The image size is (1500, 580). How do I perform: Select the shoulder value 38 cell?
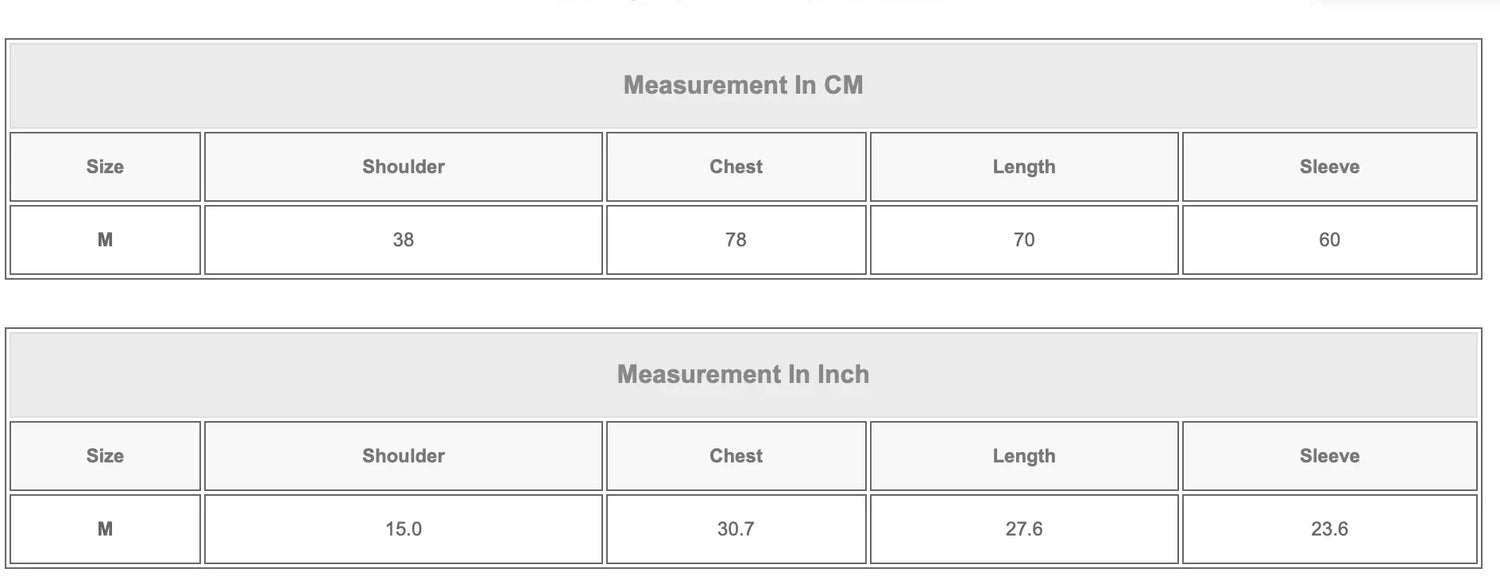(403, 240)
